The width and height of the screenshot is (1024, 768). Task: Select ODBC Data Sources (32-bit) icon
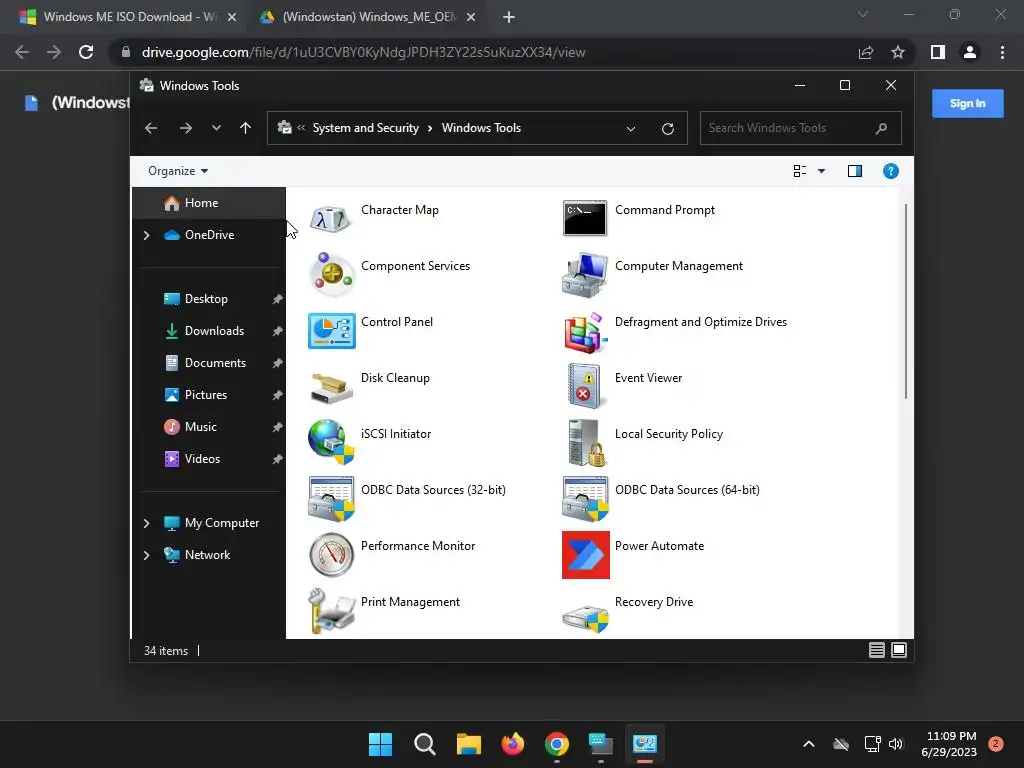[331, 499]
